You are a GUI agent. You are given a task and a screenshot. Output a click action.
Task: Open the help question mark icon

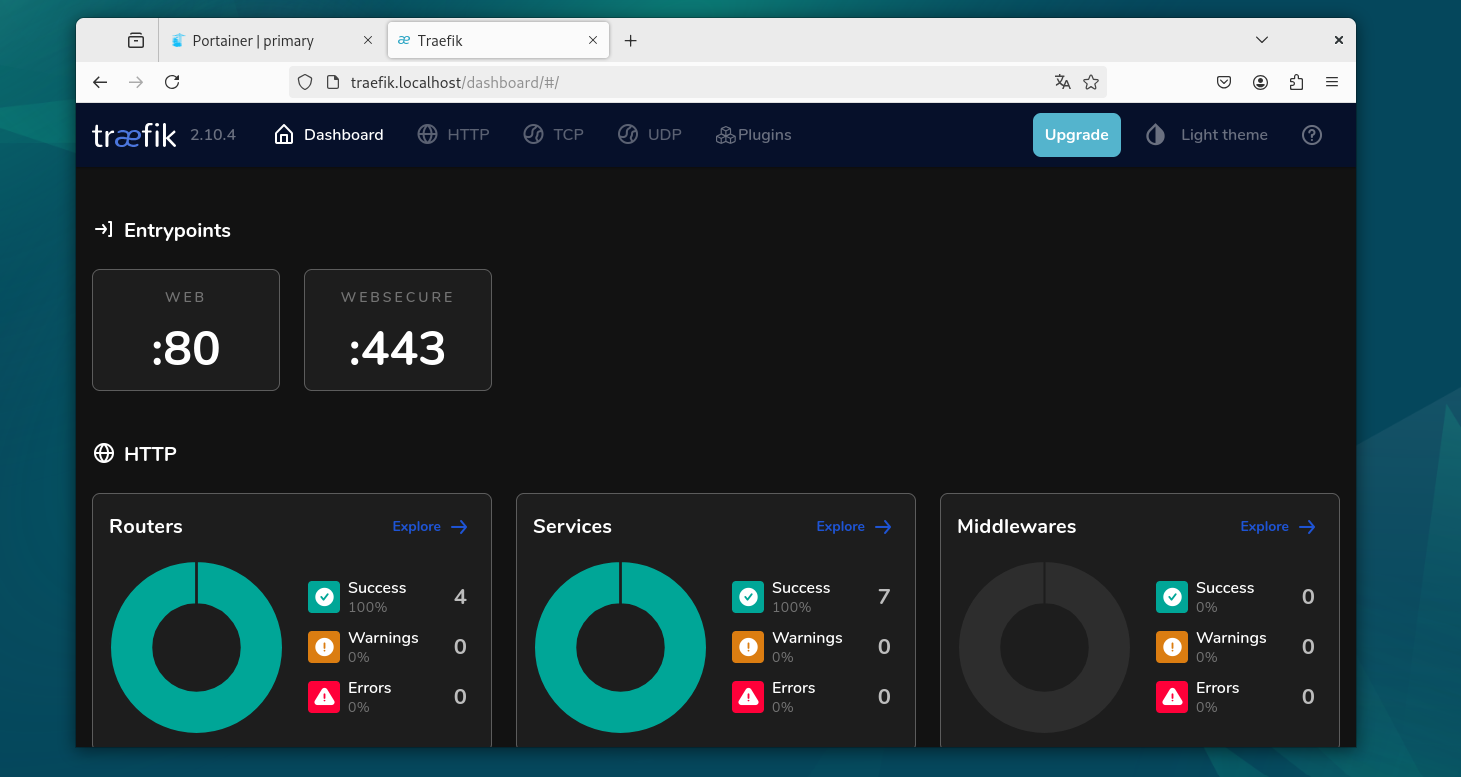pyautogui.click(x=1312, y=135)
